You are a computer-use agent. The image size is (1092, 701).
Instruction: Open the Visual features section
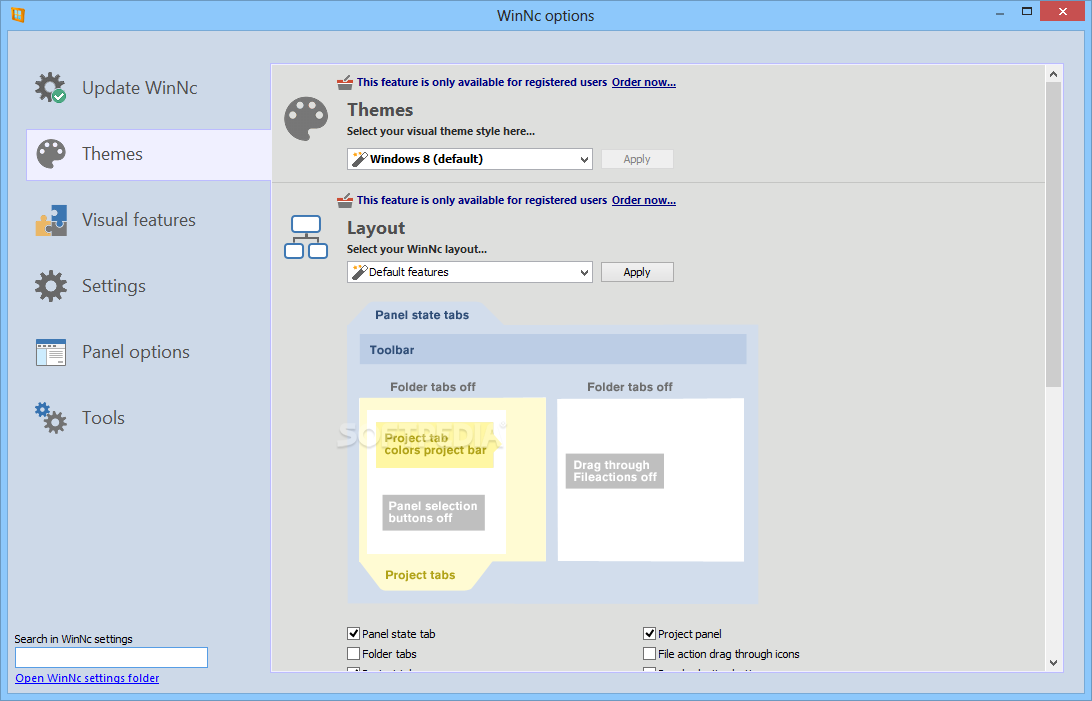139,220
